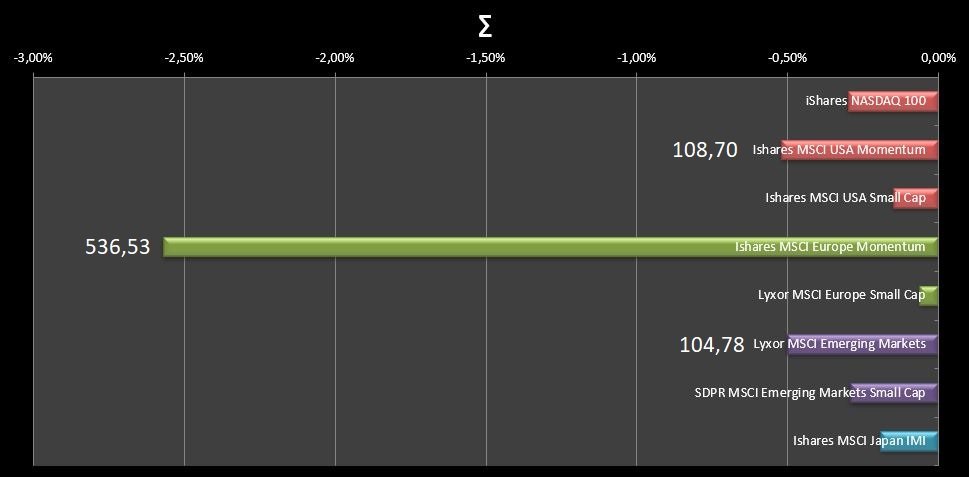
Task: Select the 0,00% axis label
Action: point(939,57)
